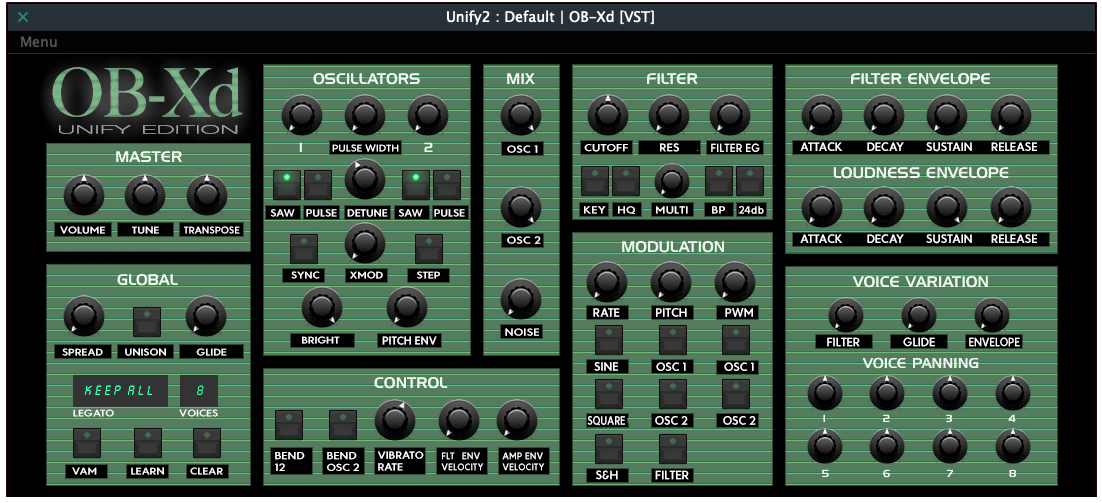Image resolution: width=1102 pixels, height=503 pixels.
Task: Click Filter Envelope RELEASE knob
Action: pyautogui.click(x=1011, y=115)
